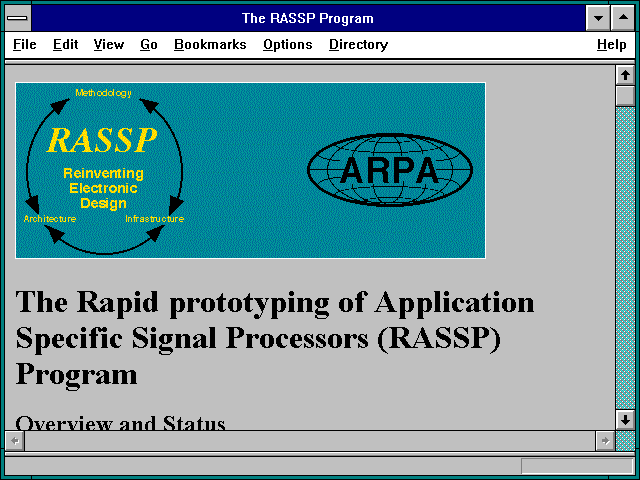Click the Methodology label in the banner
Image resolution: width=640 pixels, height=480 pixels.
tap(103, 93)
